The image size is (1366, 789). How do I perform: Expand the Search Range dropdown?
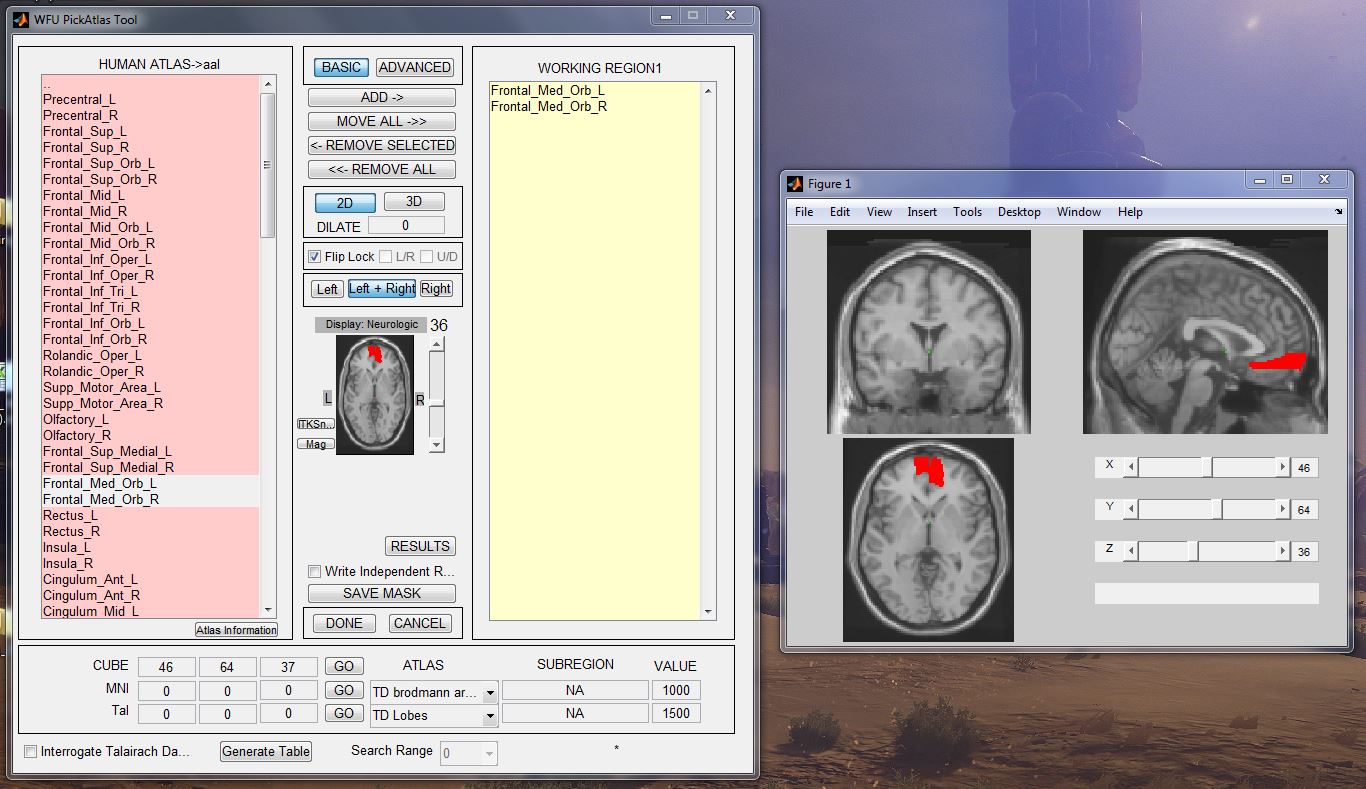click(488, 753)
